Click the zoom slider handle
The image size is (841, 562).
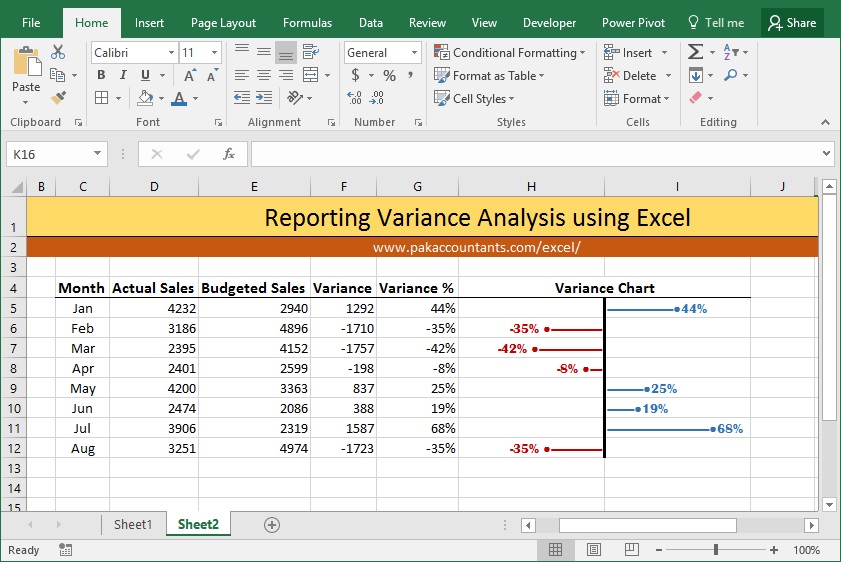pyautogui.click(x=715, y=550)
